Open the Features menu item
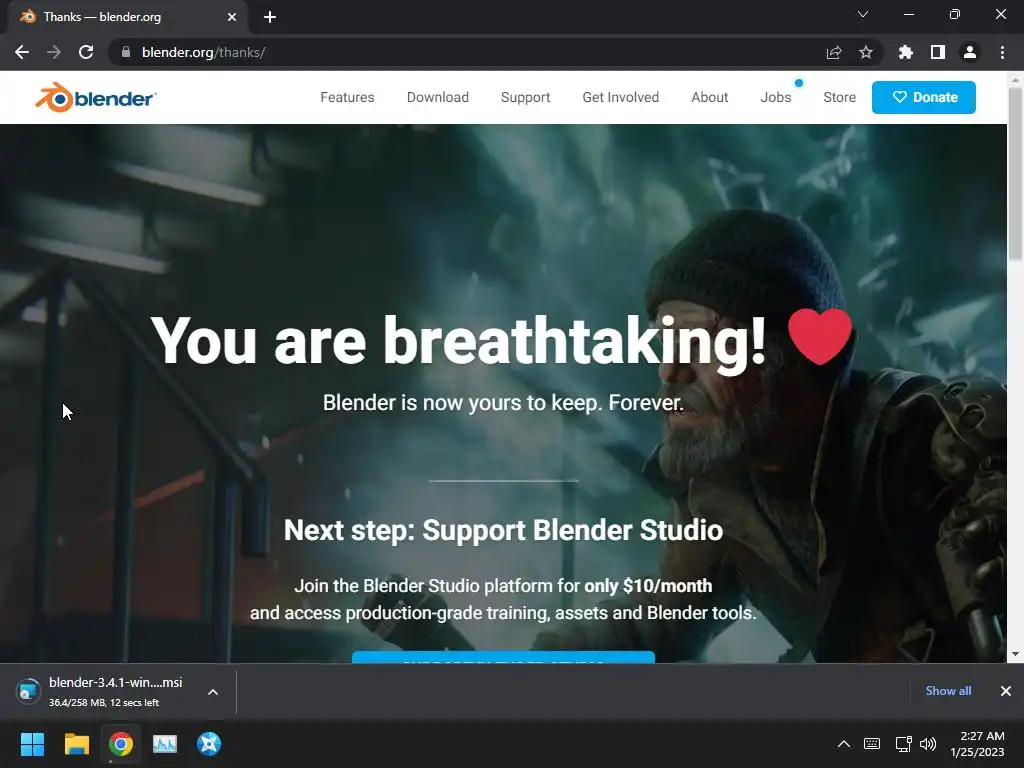Image resolution: width=1024 pixels, height=768 pixels. tap(347, 97)
